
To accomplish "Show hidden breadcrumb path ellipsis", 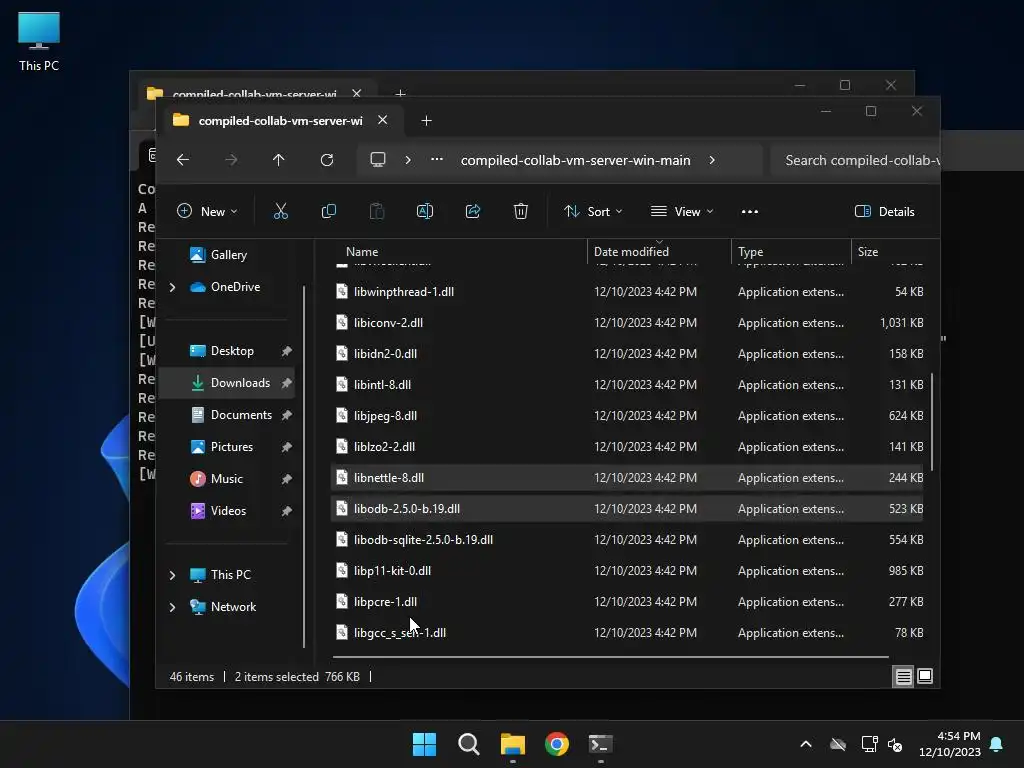I will point(437,159).
